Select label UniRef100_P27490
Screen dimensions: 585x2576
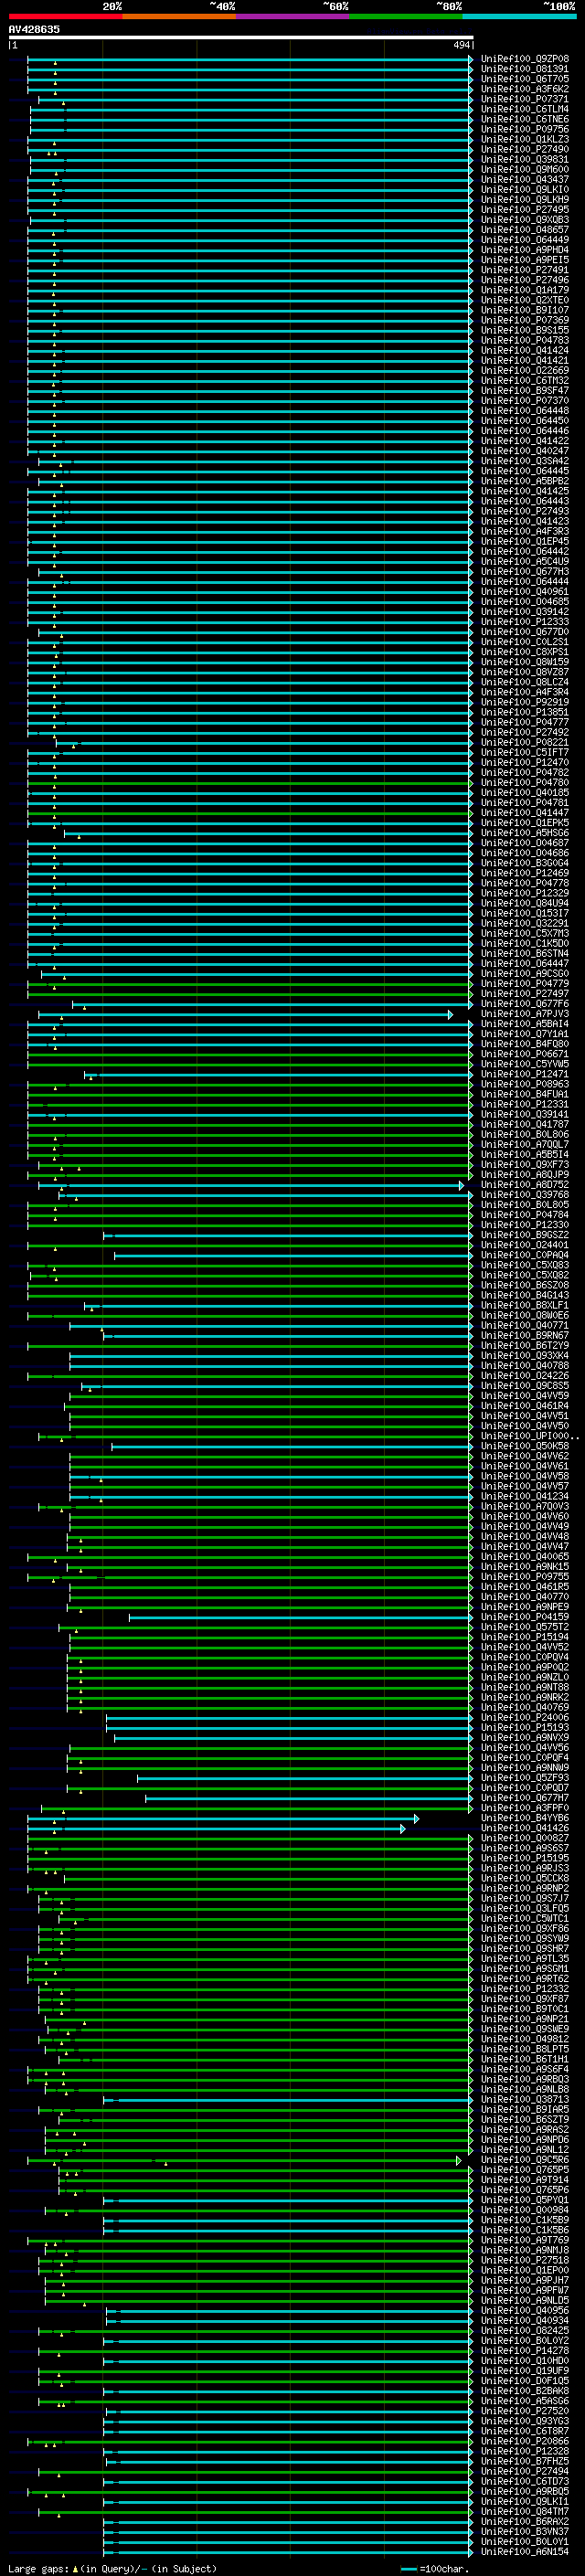pos(525,149)
